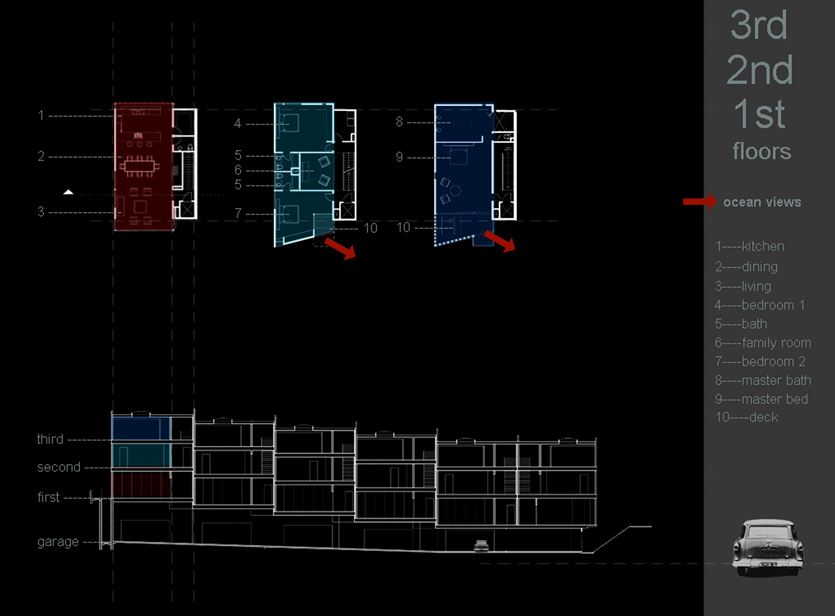The image size is (835, 616).
Task: Click legend entry '4----bedroom 1'
Action: (x=759, y=305)
